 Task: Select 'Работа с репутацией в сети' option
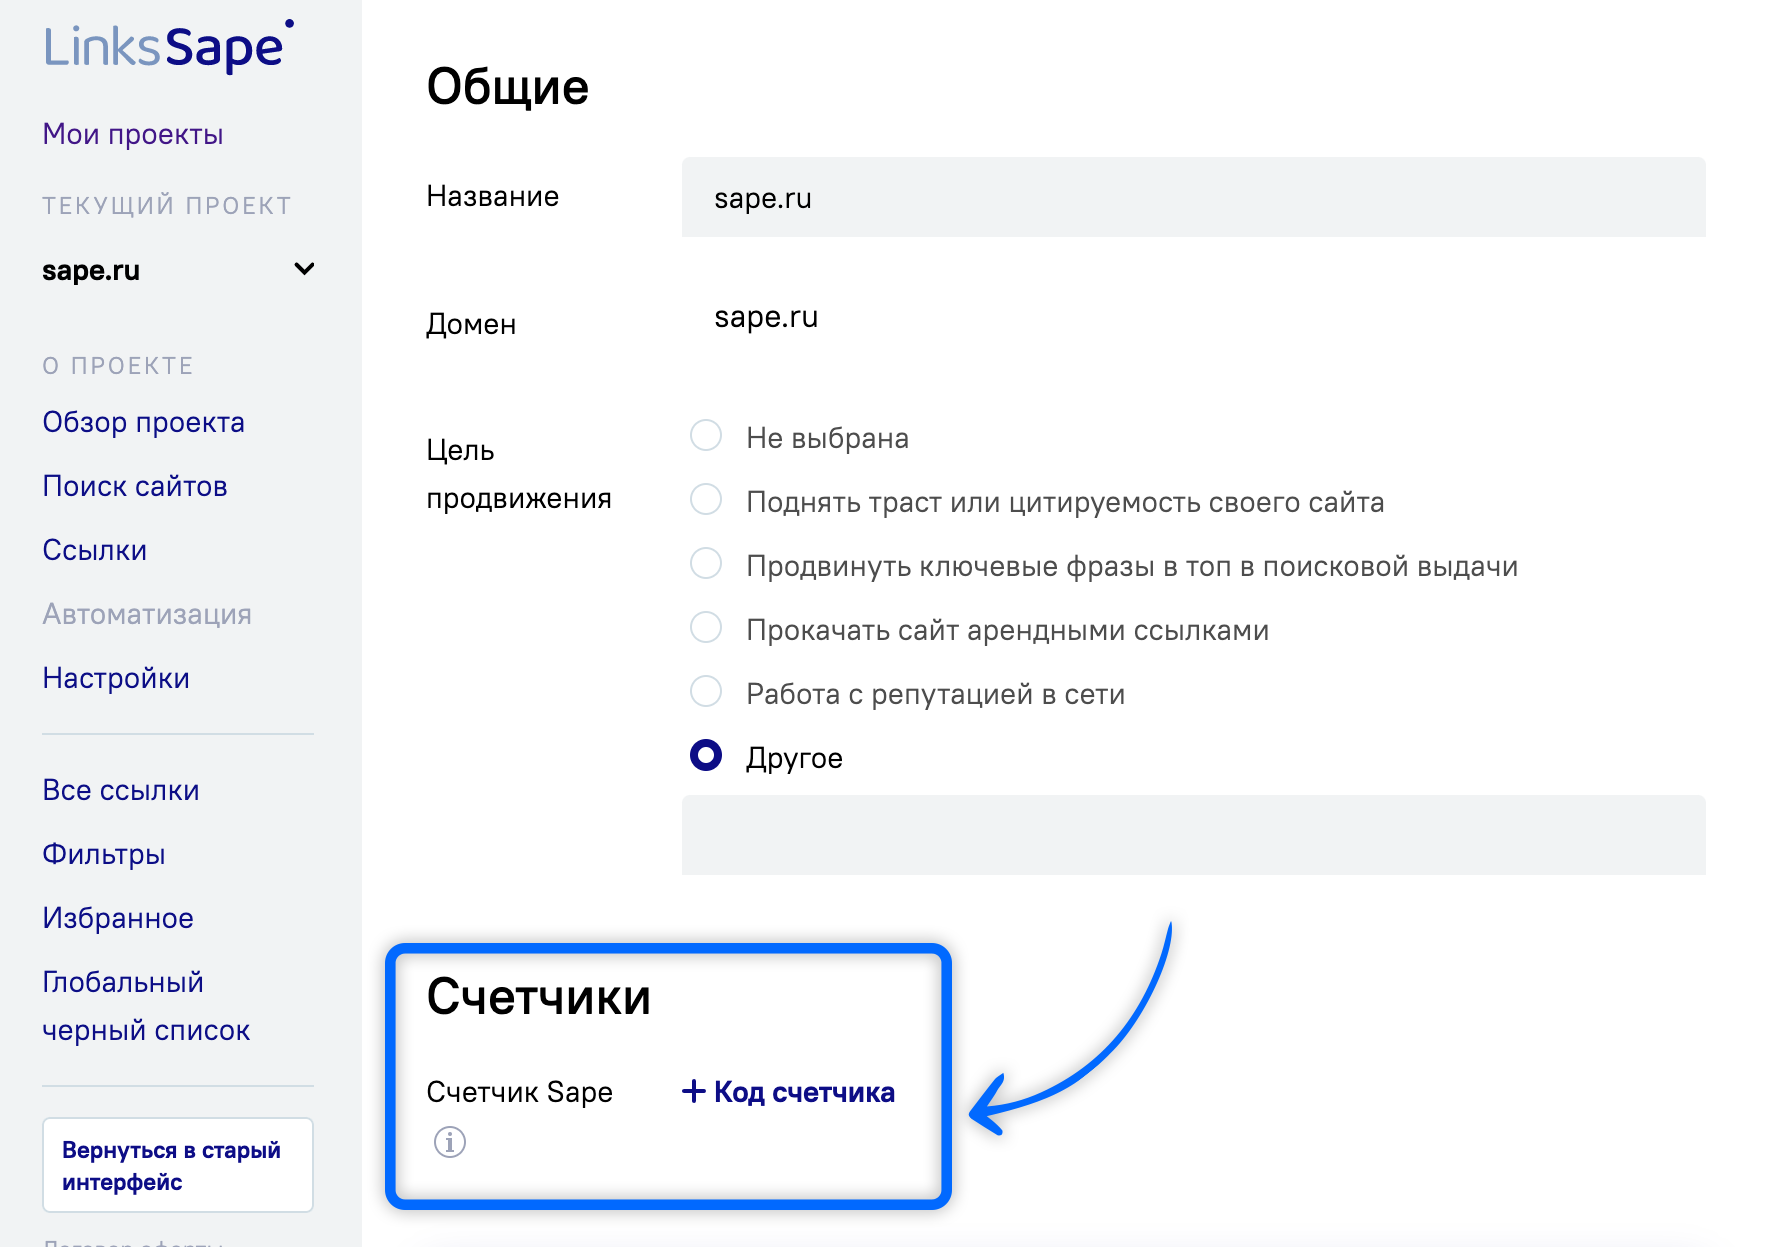click(706, 692)
